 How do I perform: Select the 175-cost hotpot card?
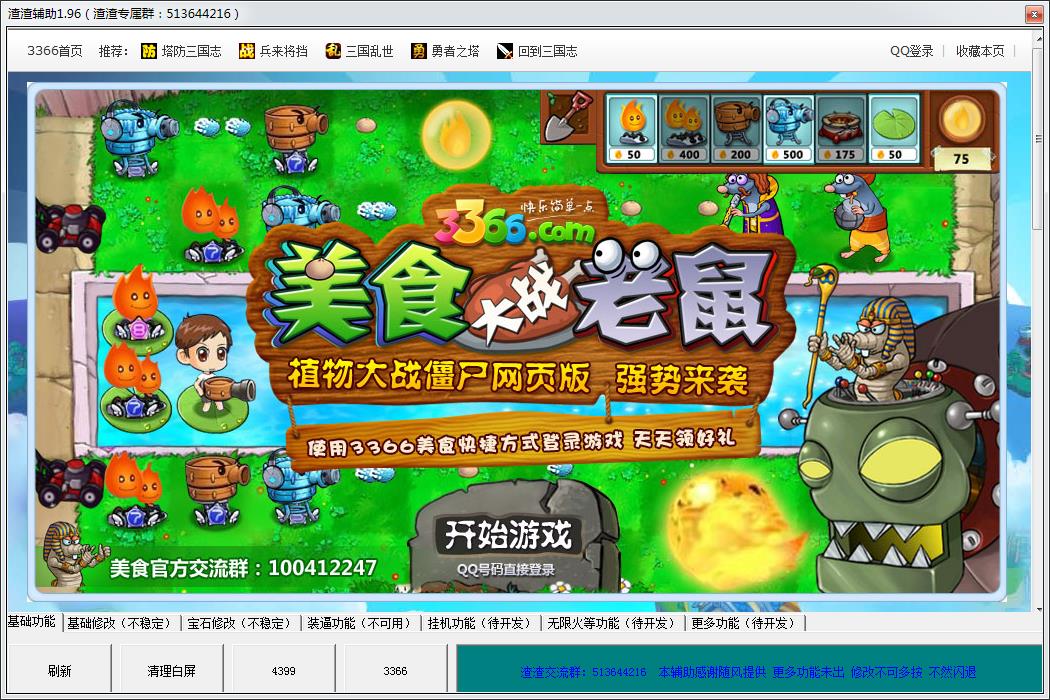[842, 128]
